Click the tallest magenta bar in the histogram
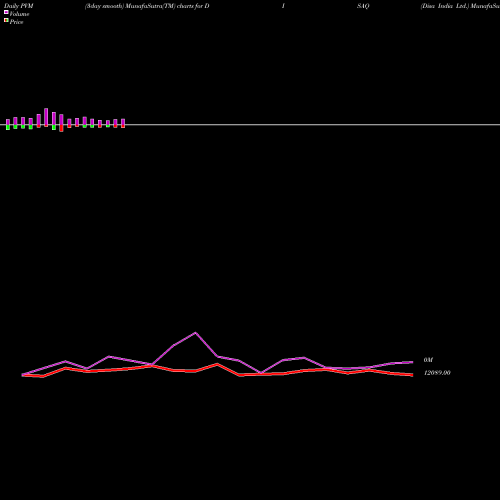Screen dimensions: 500x500 click(x=46, y=117)
